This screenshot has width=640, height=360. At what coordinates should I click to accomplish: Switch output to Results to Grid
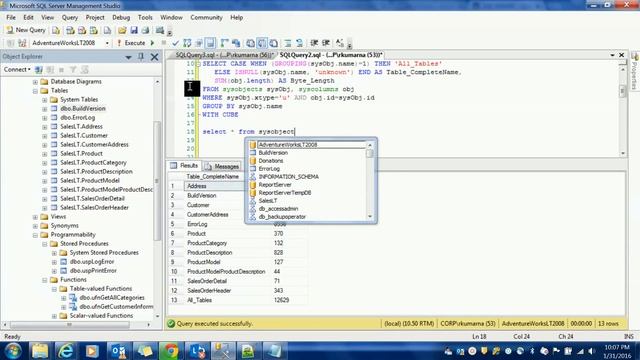coord(262,43)
